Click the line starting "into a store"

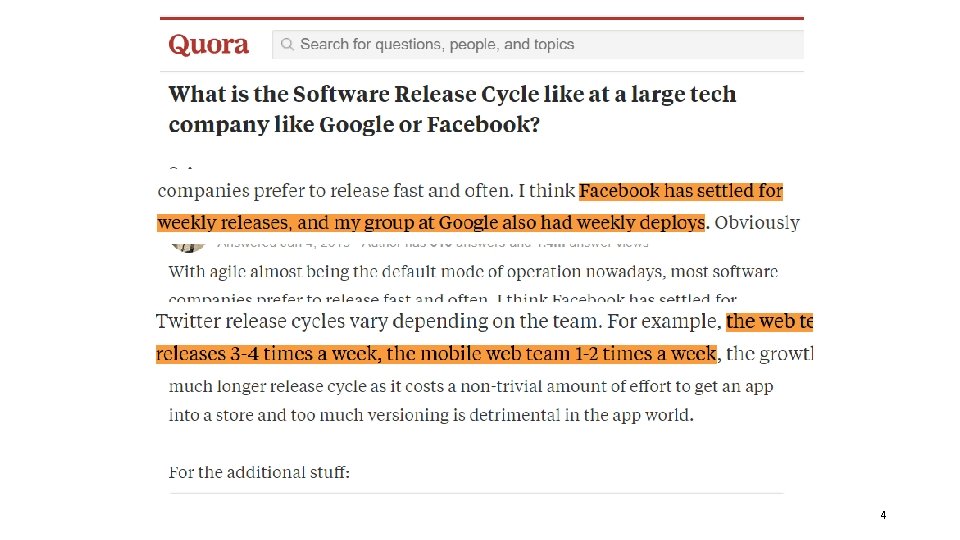pyautogui.click(x=431, y=415)
